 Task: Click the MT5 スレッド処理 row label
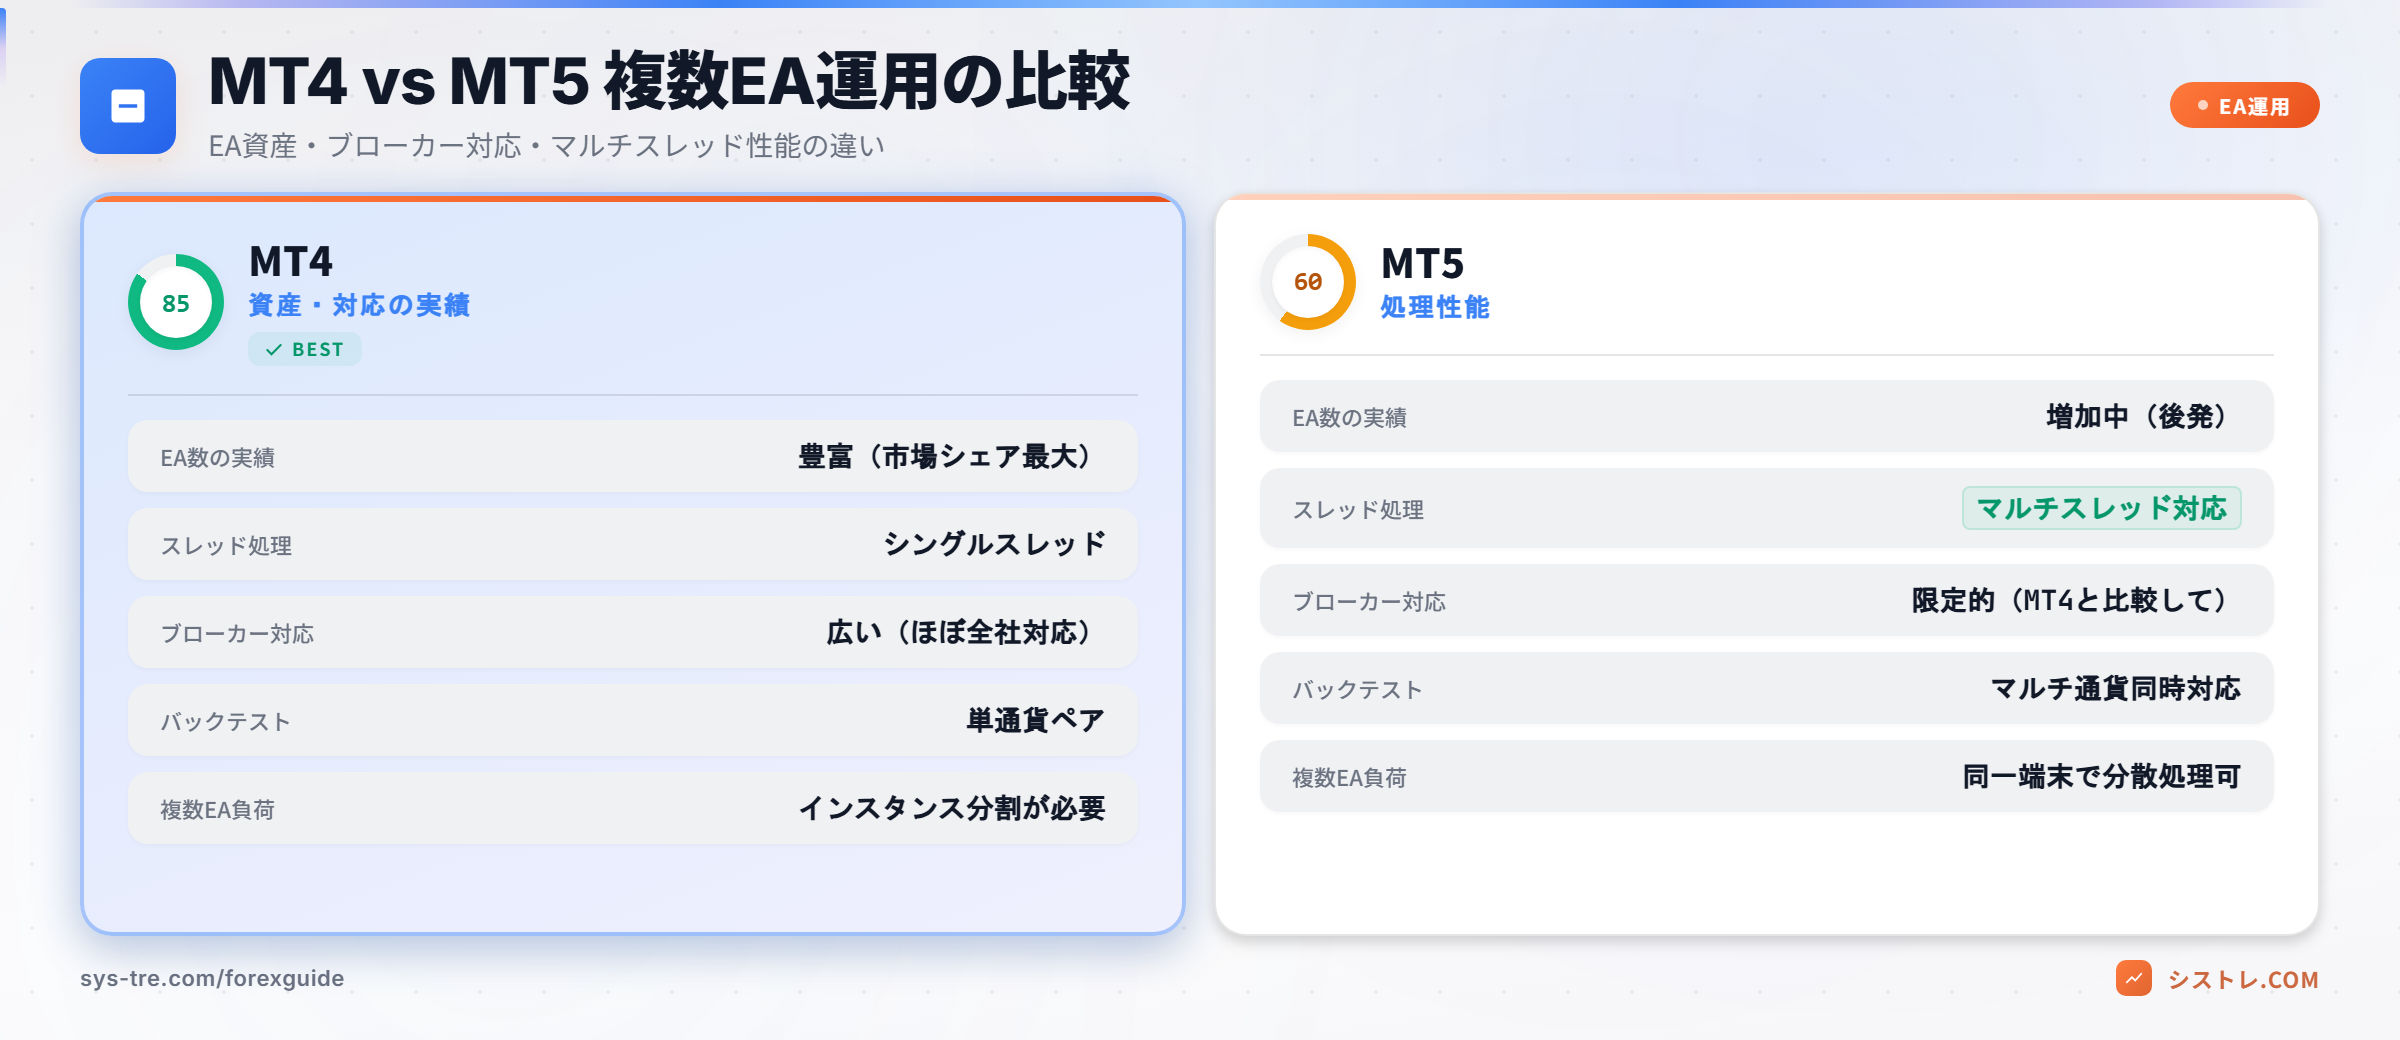click(x=1359, y=510)
